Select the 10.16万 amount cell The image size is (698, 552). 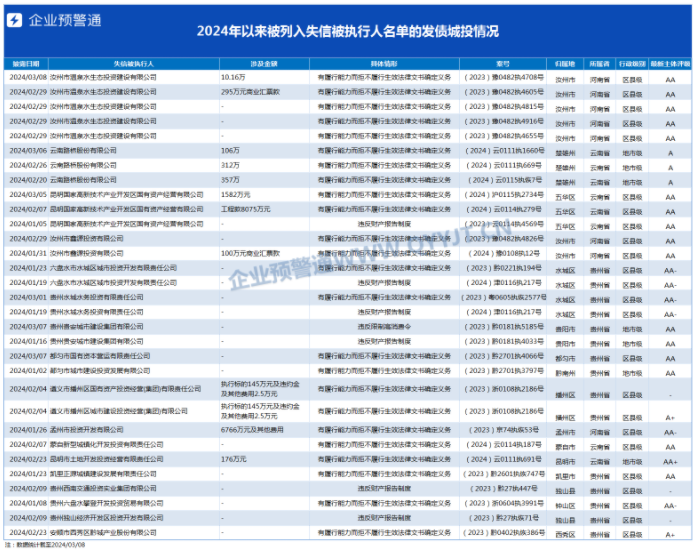point(233,77)
